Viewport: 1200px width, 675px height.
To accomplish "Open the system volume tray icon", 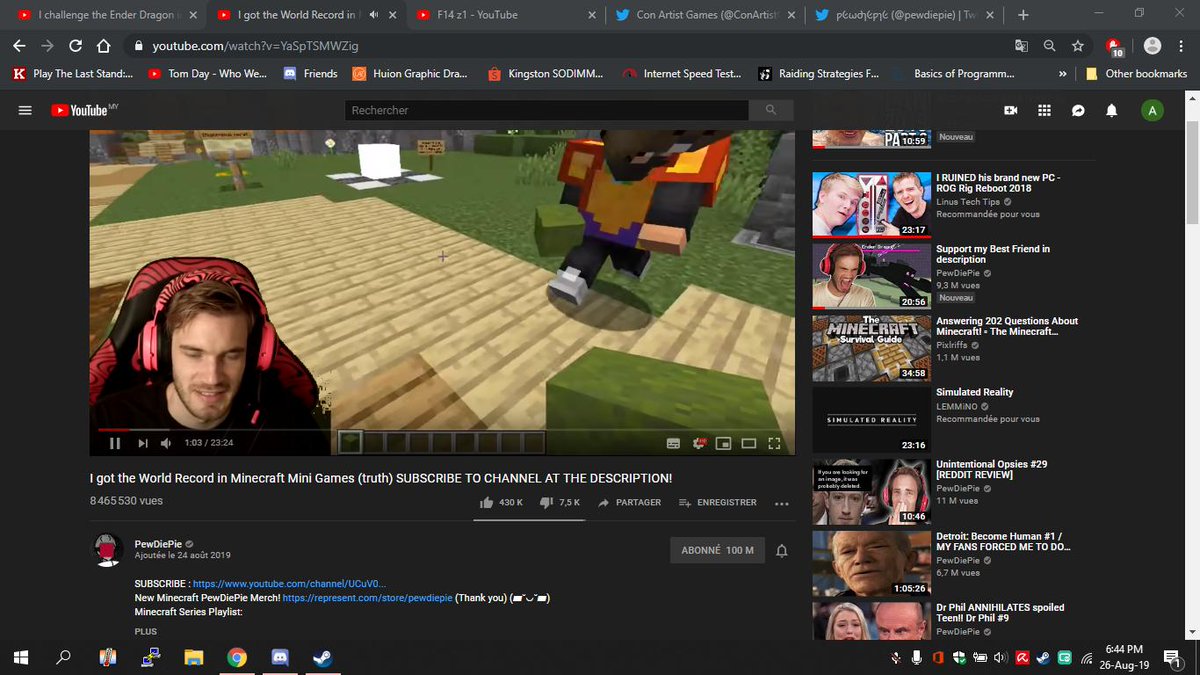I will 1001,657.
